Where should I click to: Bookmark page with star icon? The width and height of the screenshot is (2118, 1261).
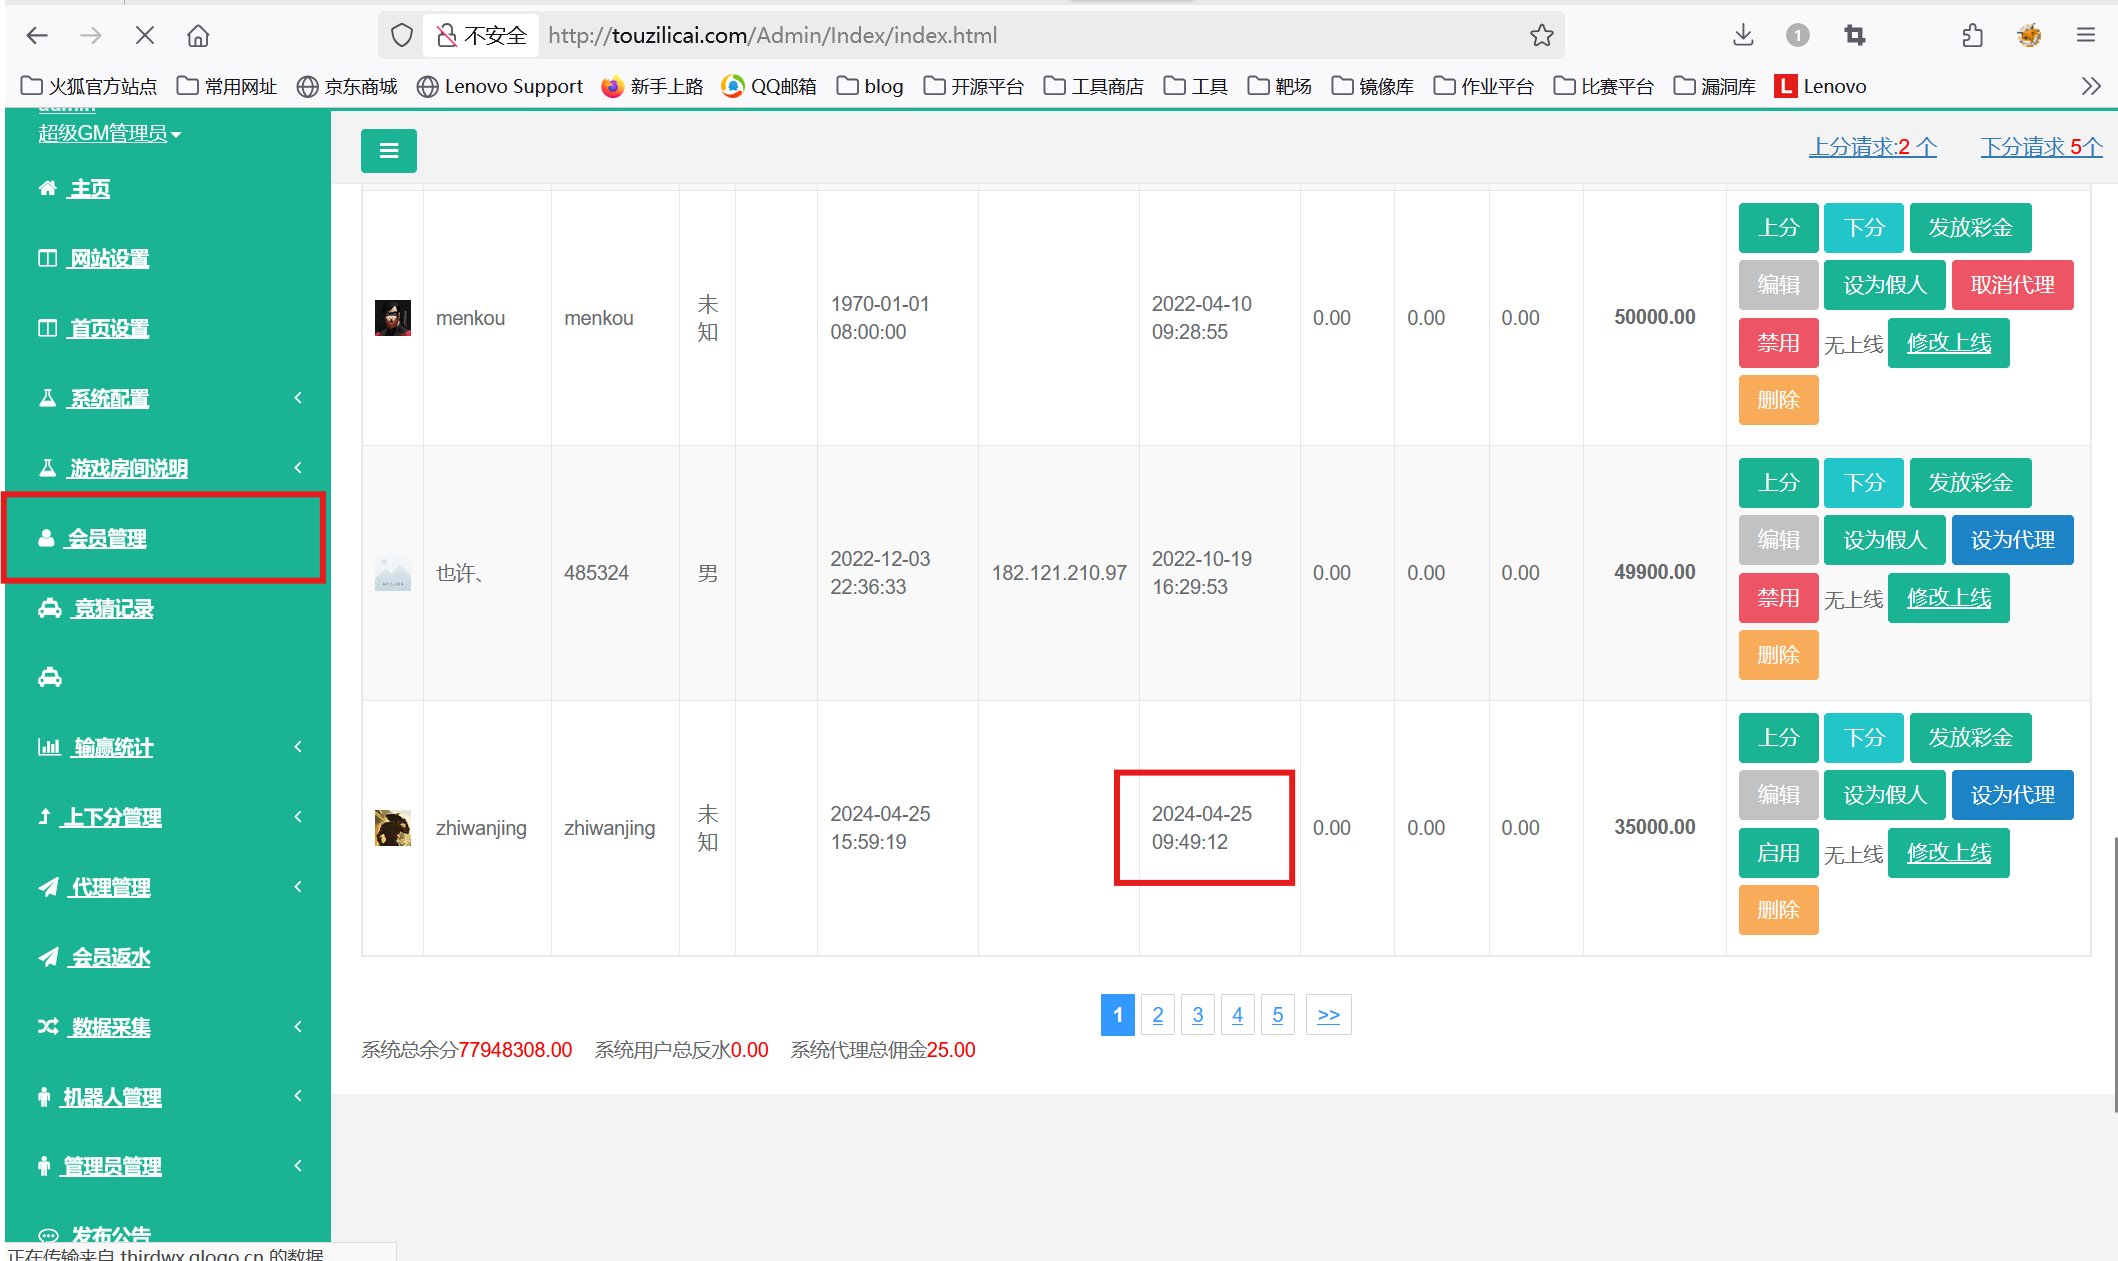click(1541, 36)
